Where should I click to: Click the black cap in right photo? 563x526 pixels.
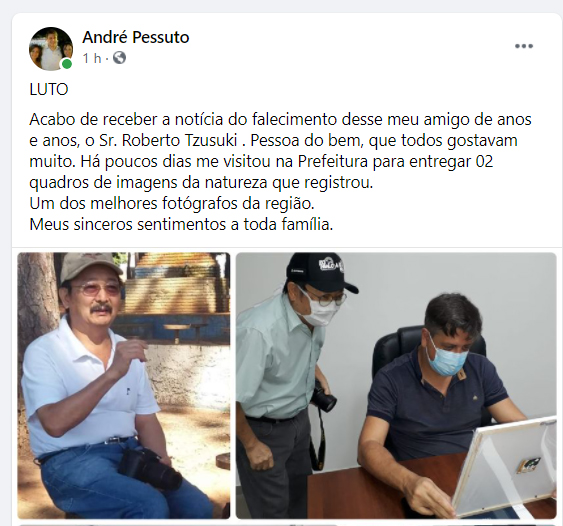click(321, 272)
